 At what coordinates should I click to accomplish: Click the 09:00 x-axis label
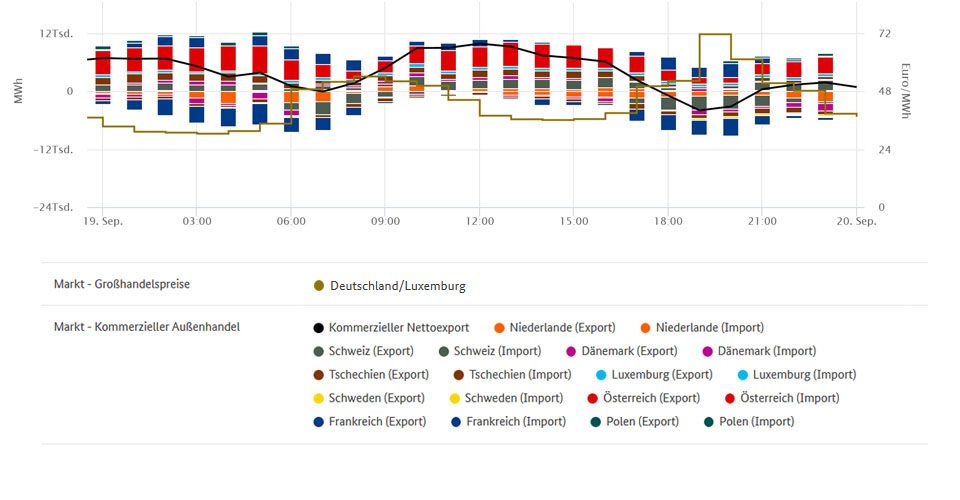point(385,222)
